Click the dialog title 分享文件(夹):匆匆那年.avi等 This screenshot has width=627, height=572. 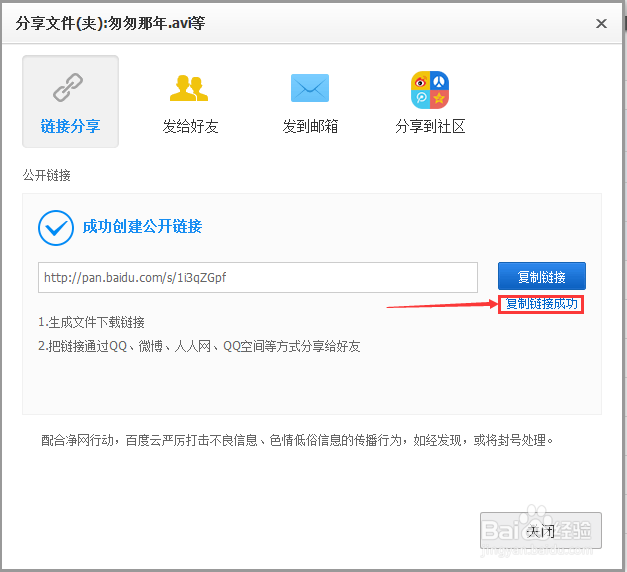click(110, 23)
